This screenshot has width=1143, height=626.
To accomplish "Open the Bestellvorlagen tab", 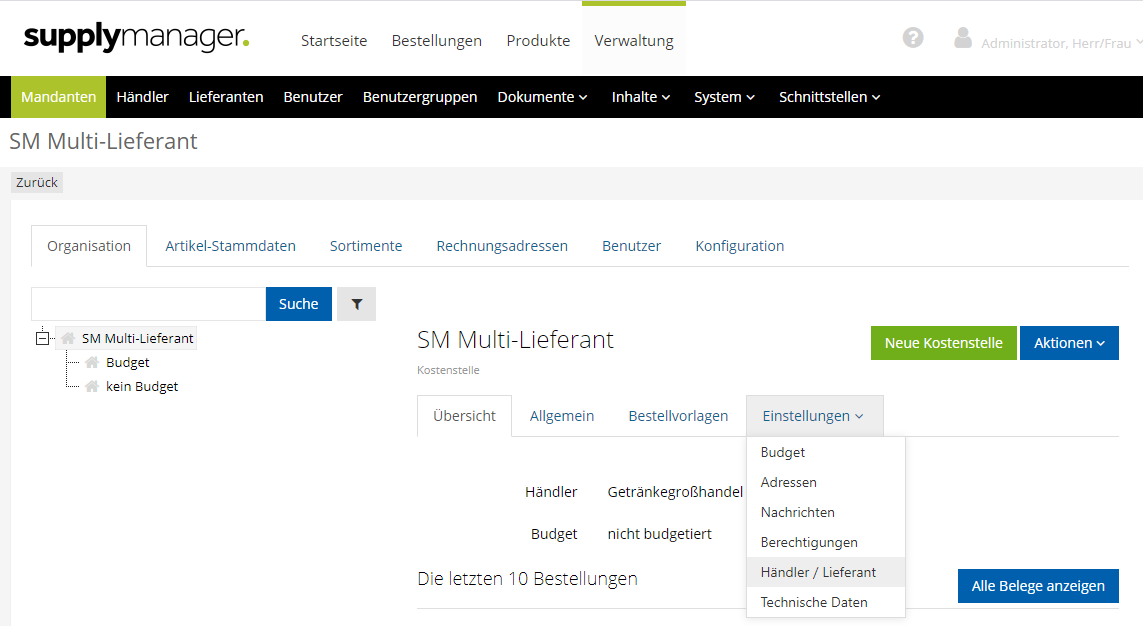I will coord(678,416).
